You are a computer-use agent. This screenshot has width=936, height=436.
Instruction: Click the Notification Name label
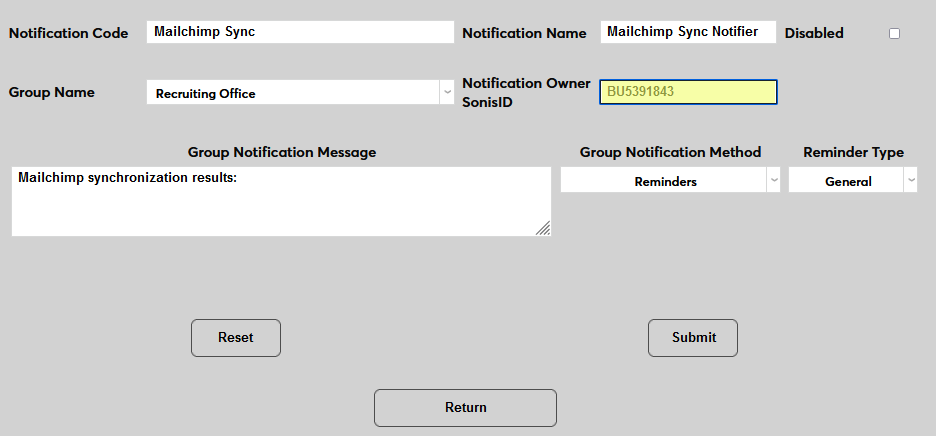524,33
